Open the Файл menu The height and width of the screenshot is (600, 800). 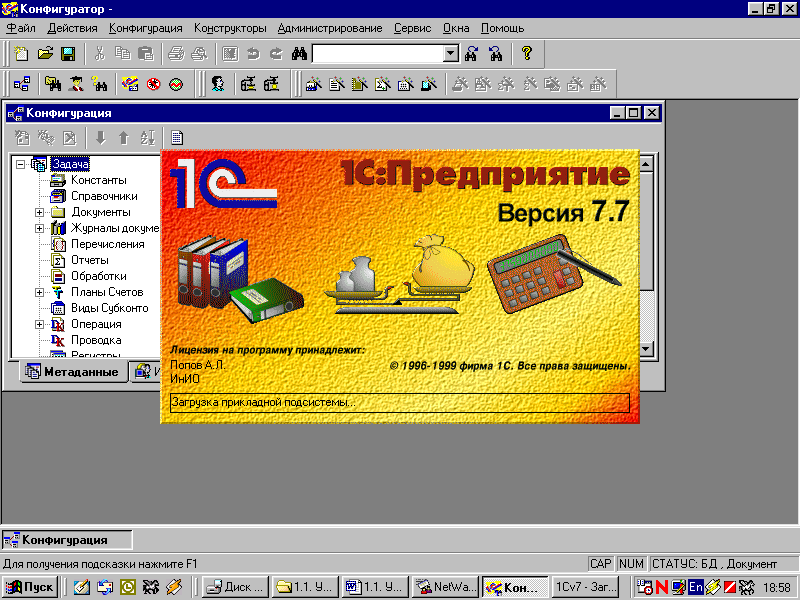click(21, 29)
